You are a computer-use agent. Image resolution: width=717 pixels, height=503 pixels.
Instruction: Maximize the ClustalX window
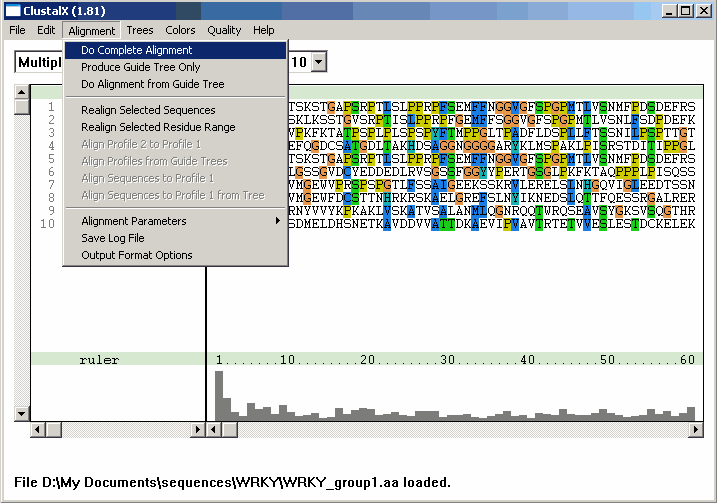click(685, 11)
